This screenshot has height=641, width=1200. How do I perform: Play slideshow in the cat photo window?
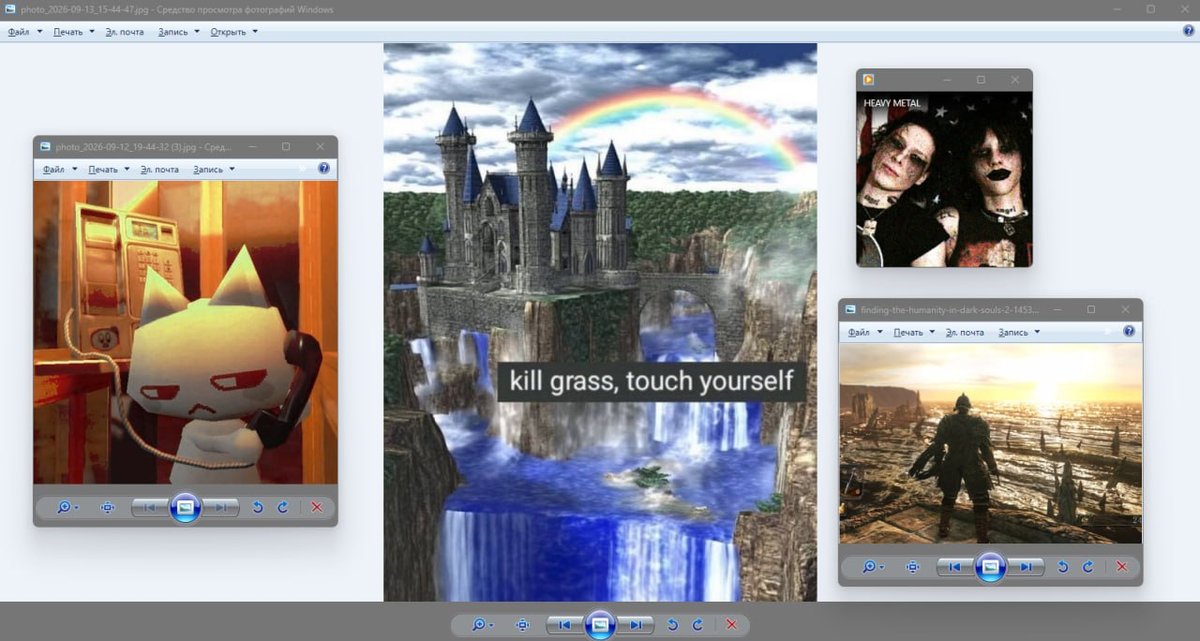click(x=185, y=508)
